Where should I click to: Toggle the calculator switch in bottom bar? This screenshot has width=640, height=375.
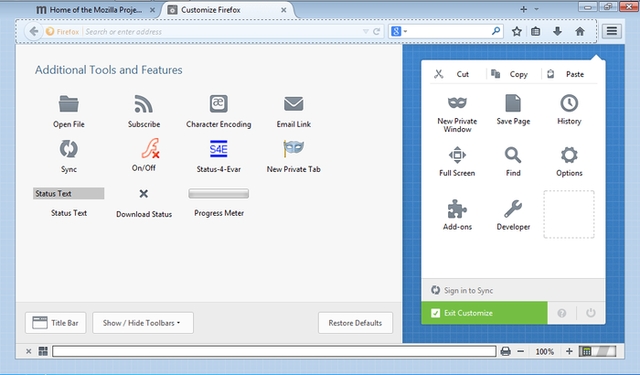click(598, 351)
